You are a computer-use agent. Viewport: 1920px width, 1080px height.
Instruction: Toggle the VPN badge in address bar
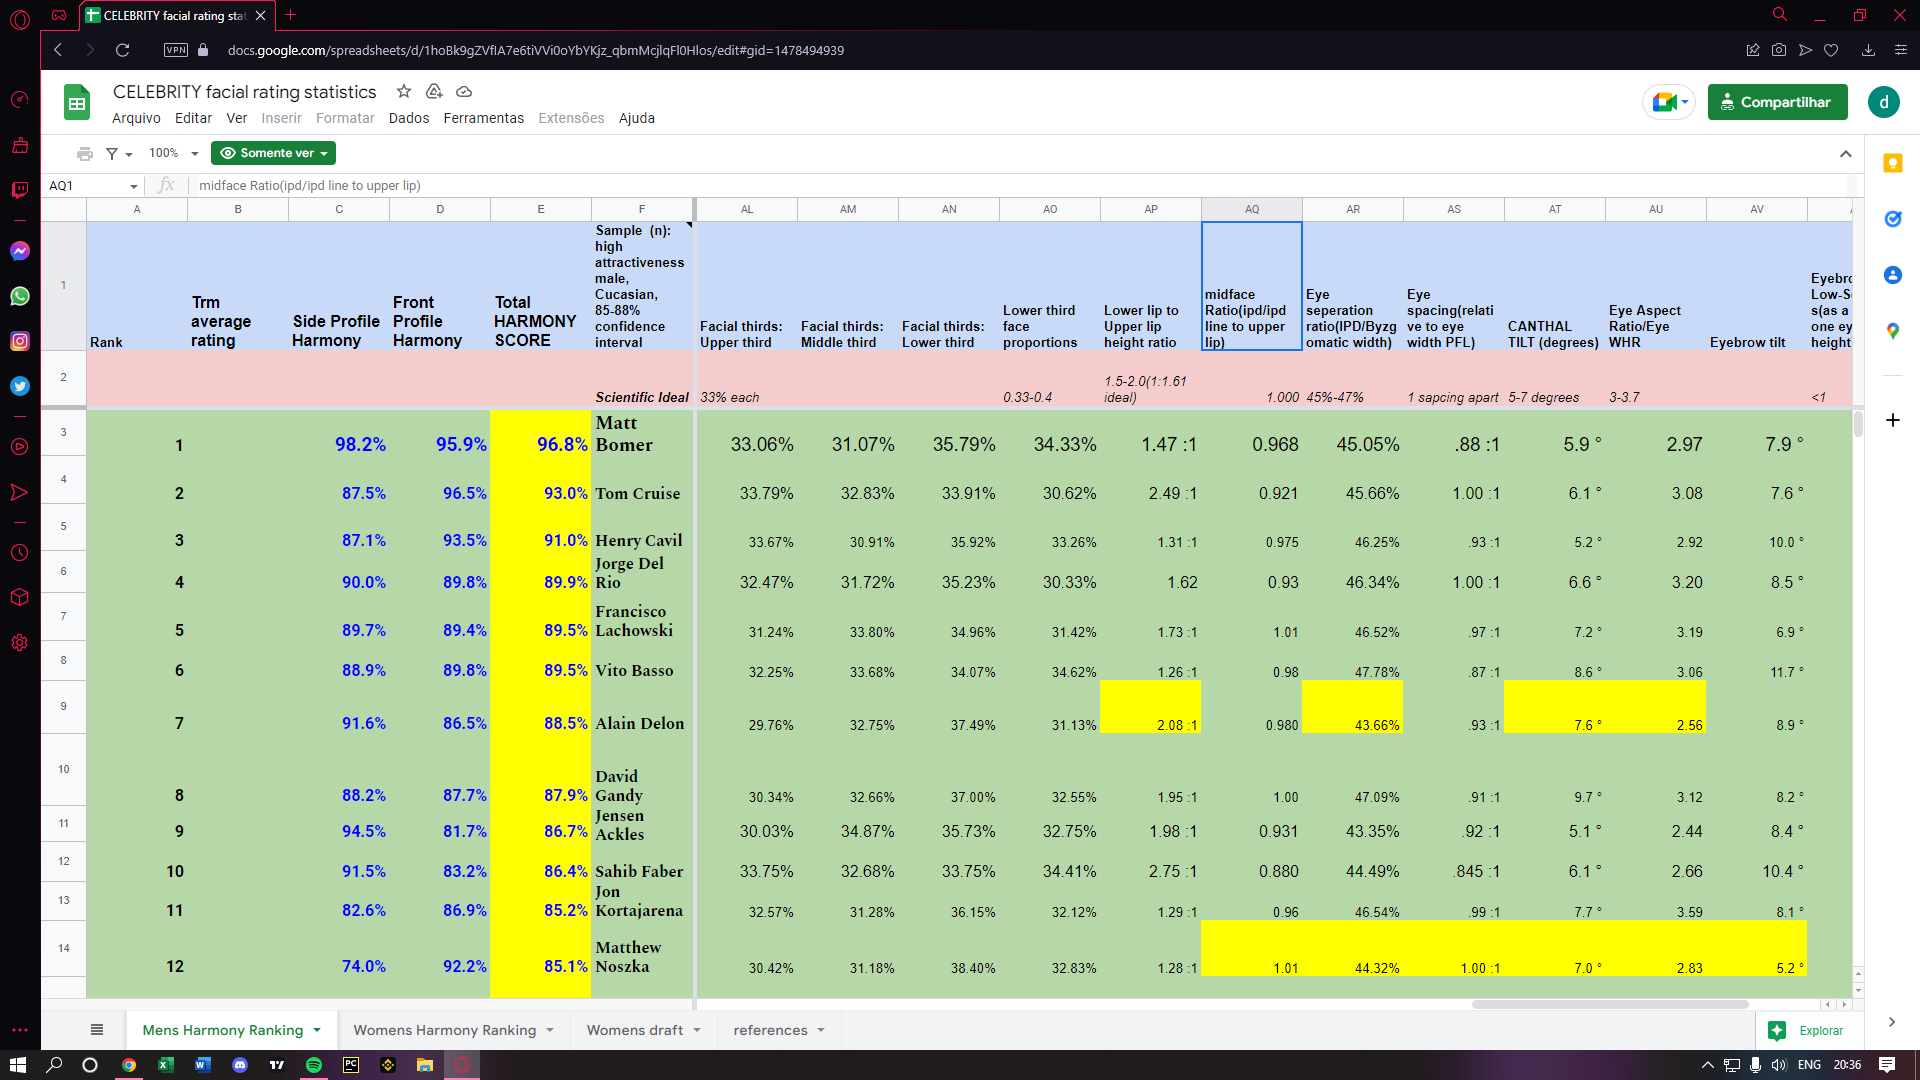click(x=176, y=50)
